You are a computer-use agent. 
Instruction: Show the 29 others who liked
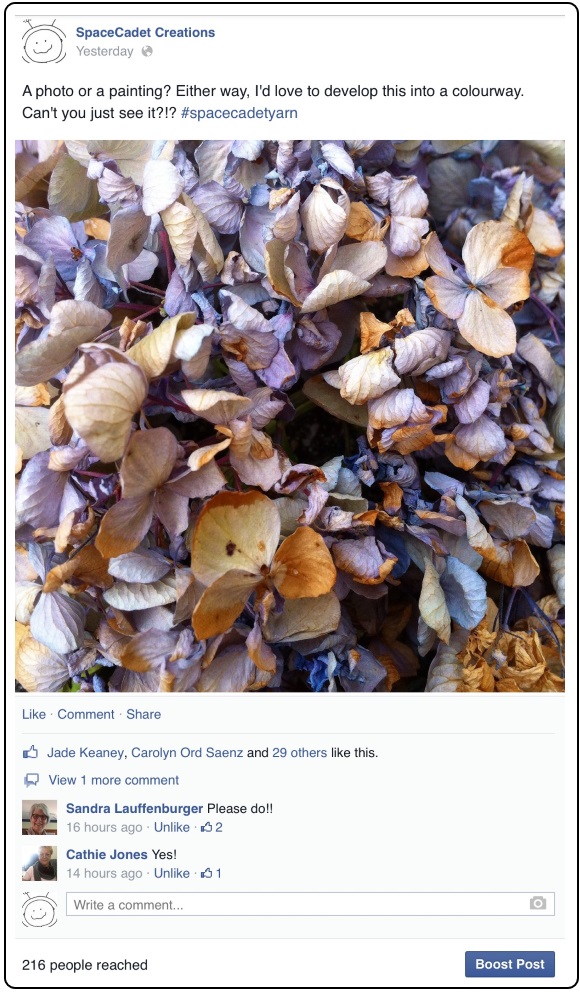click(x=299, y=752)
